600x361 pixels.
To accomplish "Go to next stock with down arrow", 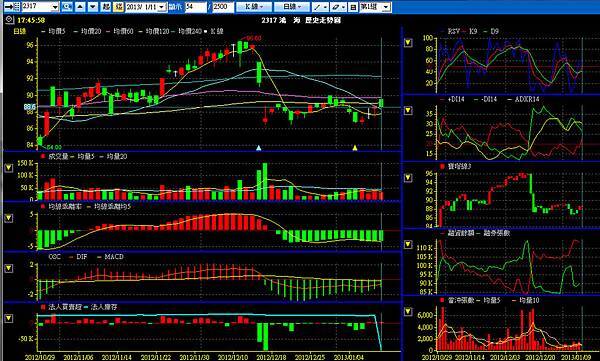I will (x=93, y=7).
